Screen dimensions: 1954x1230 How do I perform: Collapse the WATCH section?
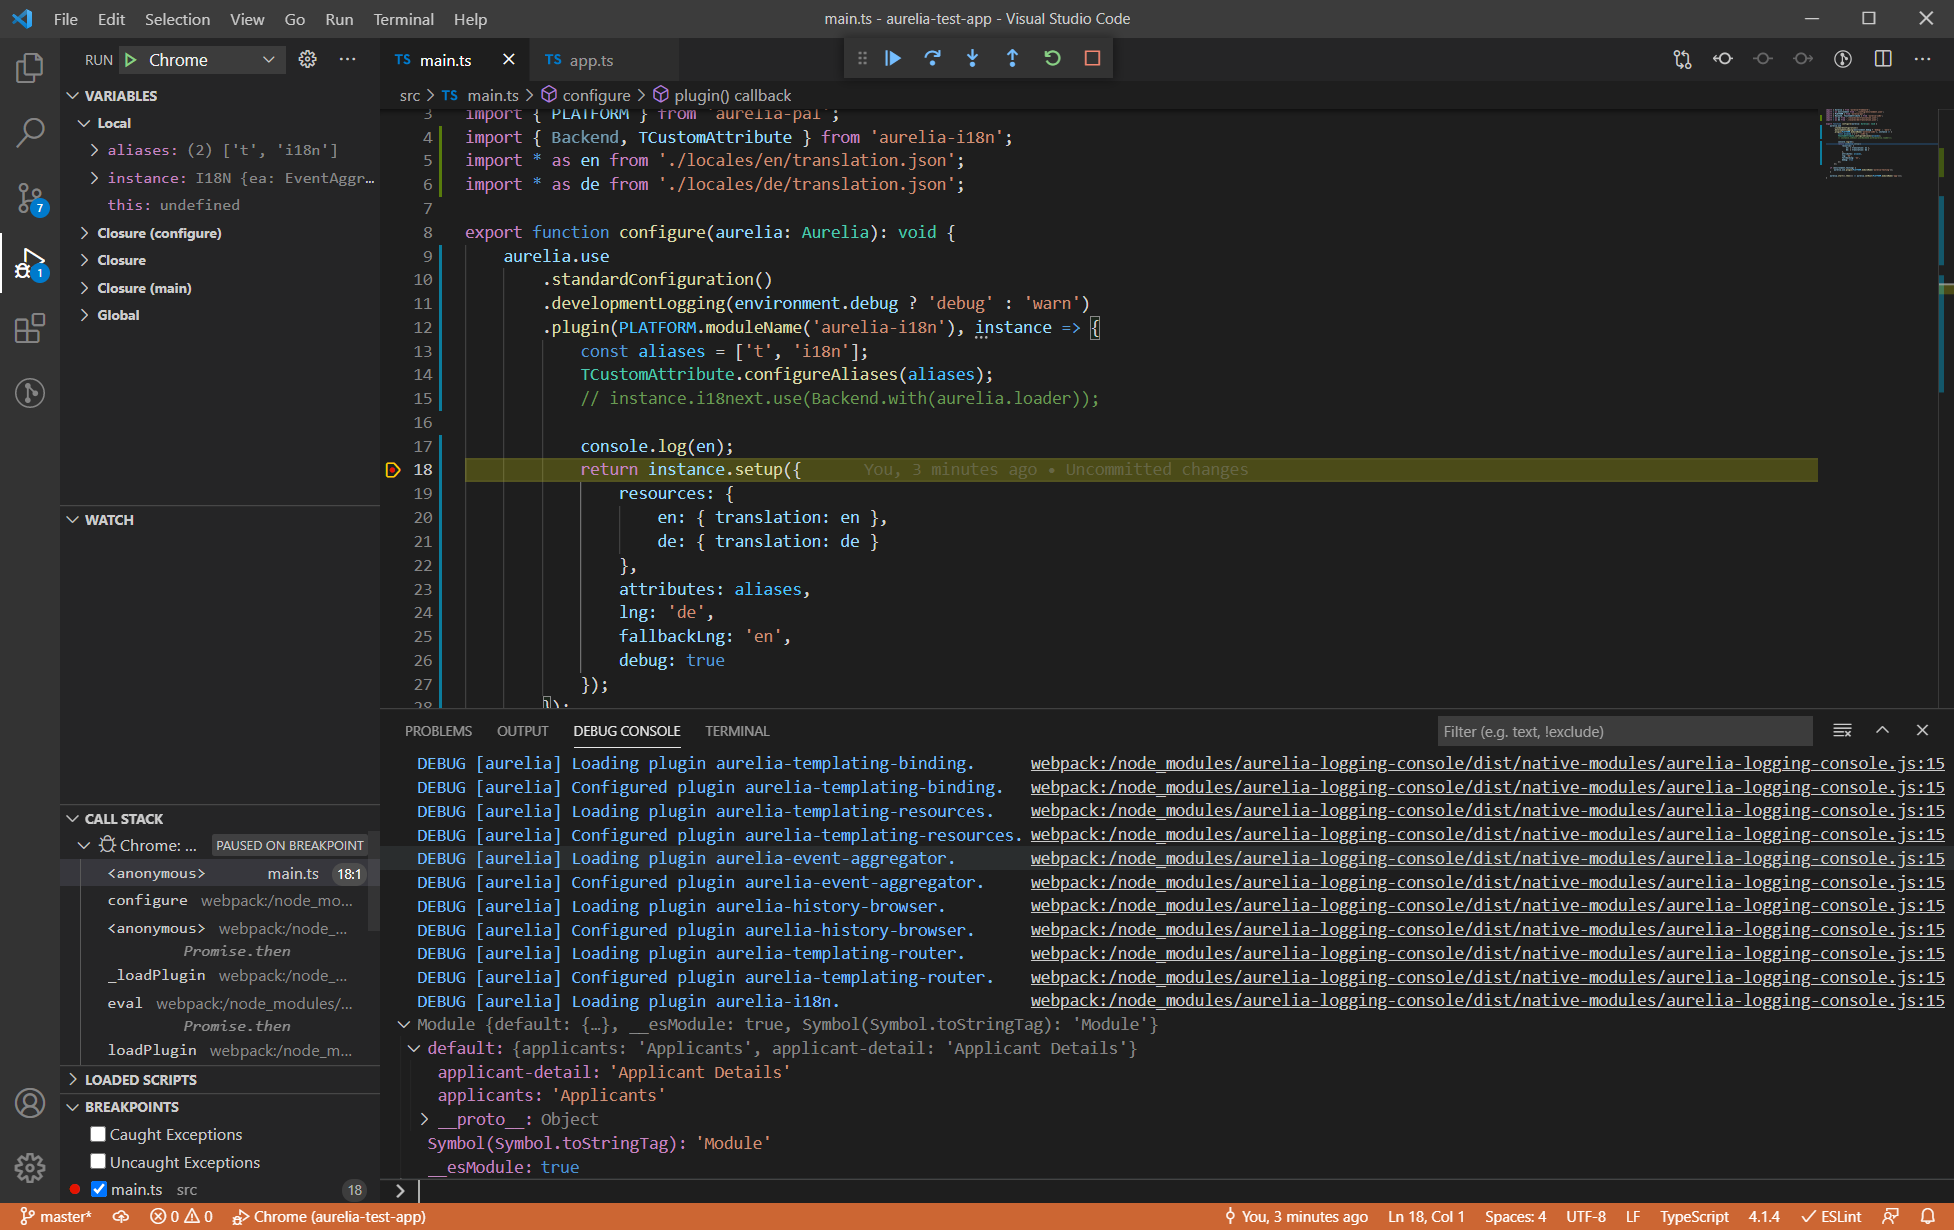tap(73, 520)
